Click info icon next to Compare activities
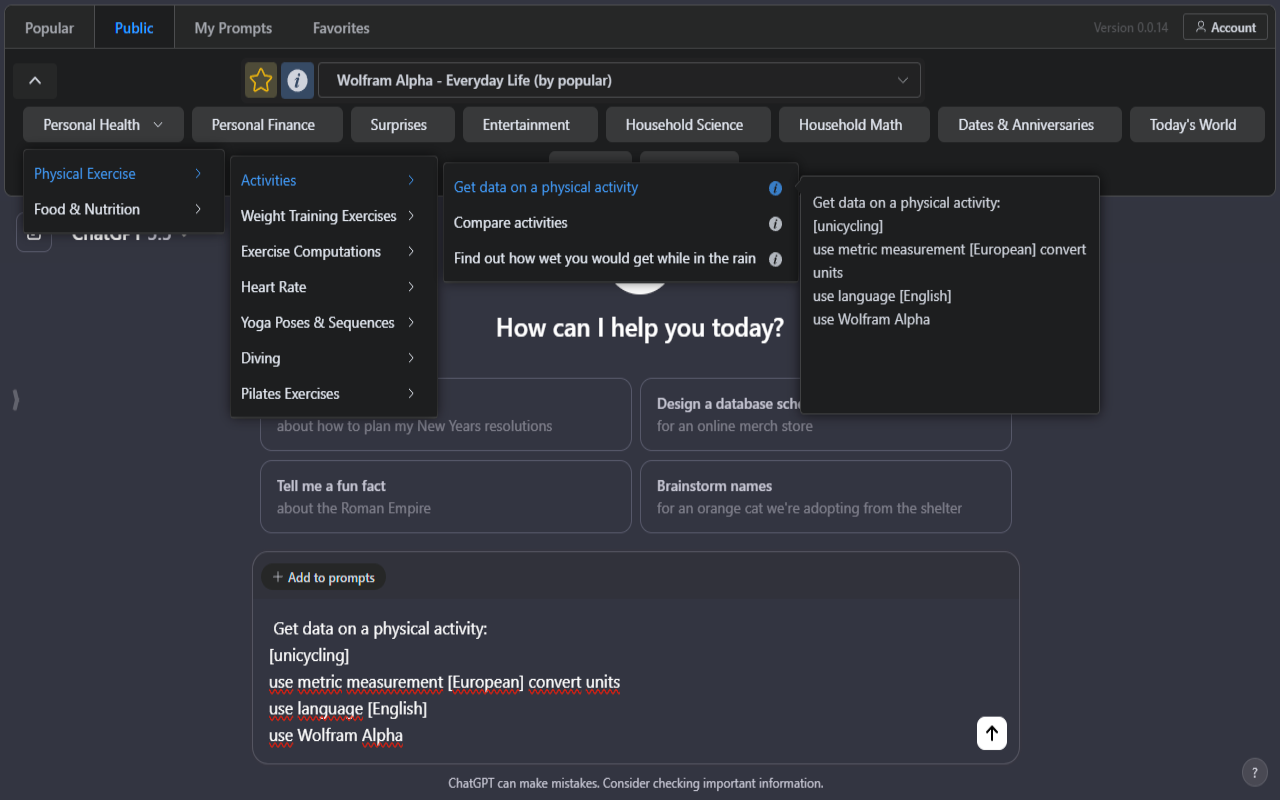This screenshot has width=1280, height=800. point(775,224)
